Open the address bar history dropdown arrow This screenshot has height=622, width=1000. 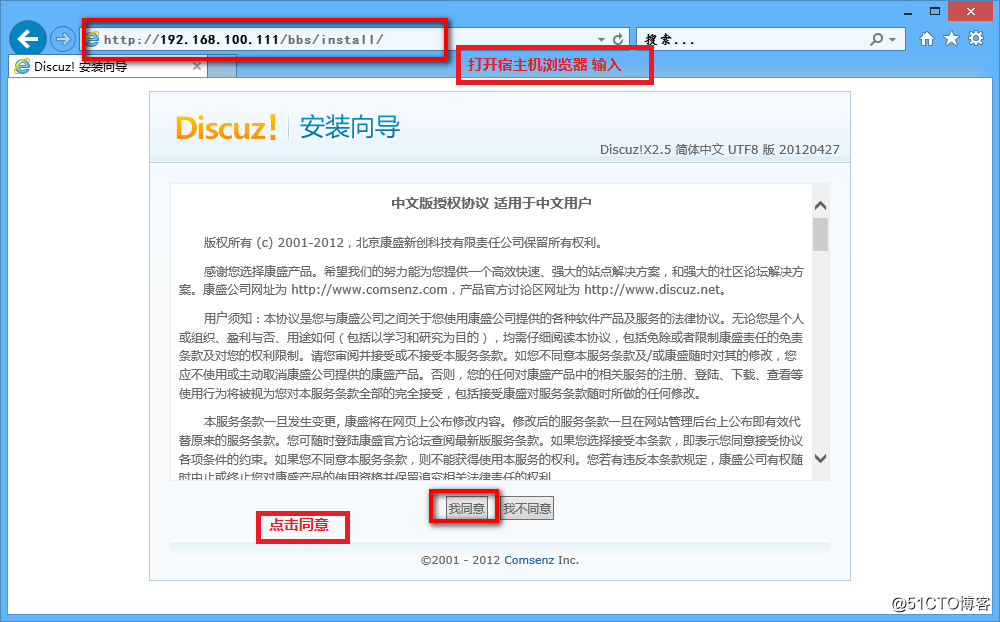pos(601,40)
